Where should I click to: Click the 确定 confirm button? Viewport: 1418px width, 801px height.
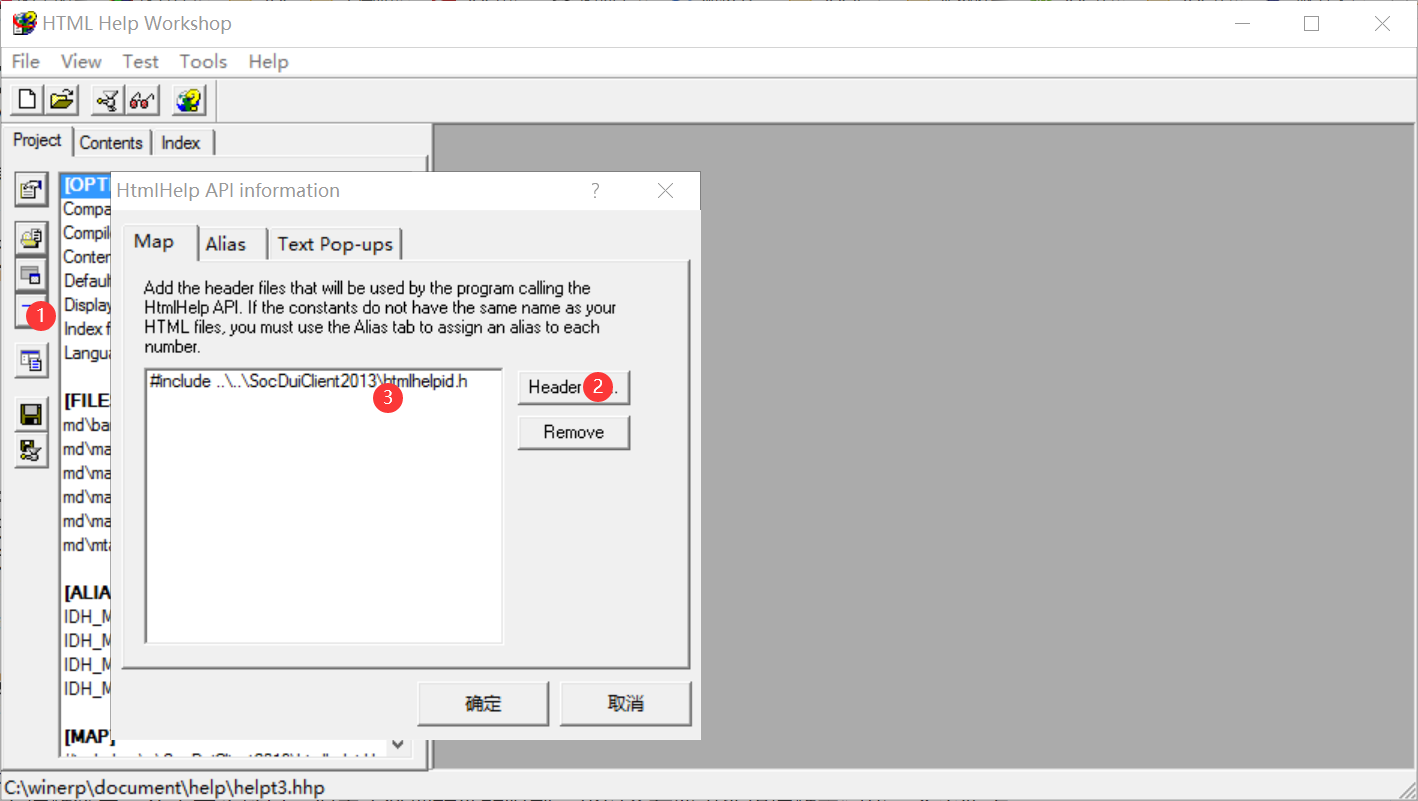pos(483,704)
